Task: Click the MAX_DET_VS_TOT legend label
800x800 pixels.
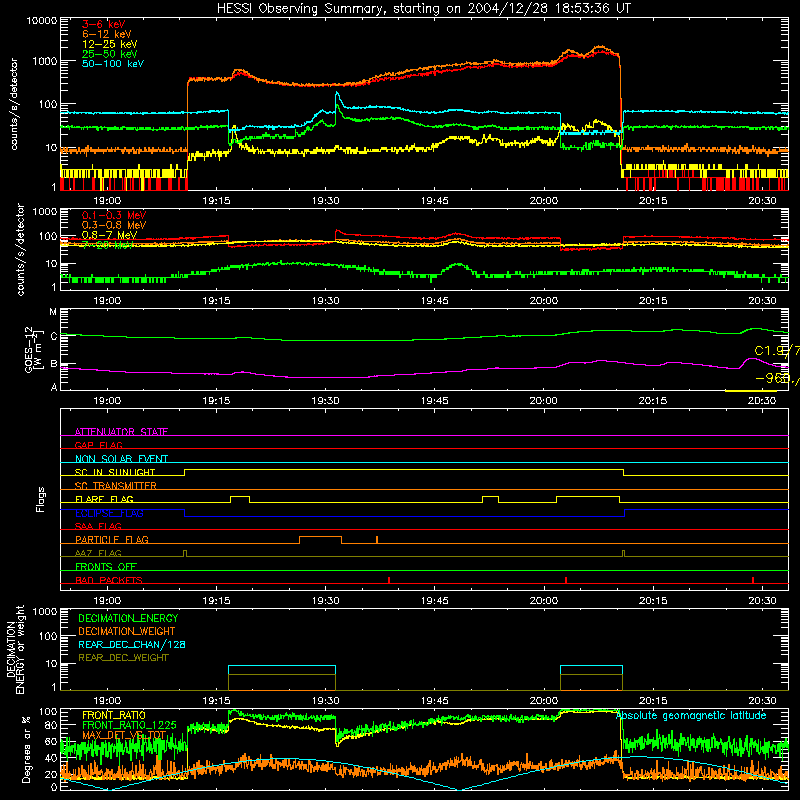Action: pos(124,735)
